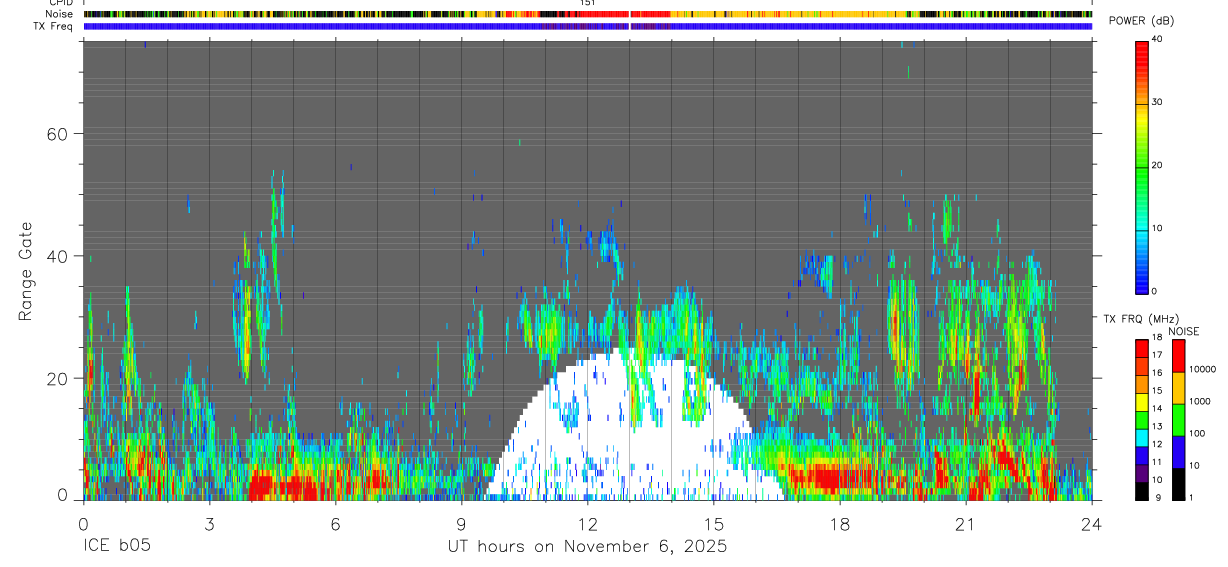Screen dimensions: 1228x567
Task: Click noise scale value 10000
Action: pyautogui.click(x=1202, y=369)
